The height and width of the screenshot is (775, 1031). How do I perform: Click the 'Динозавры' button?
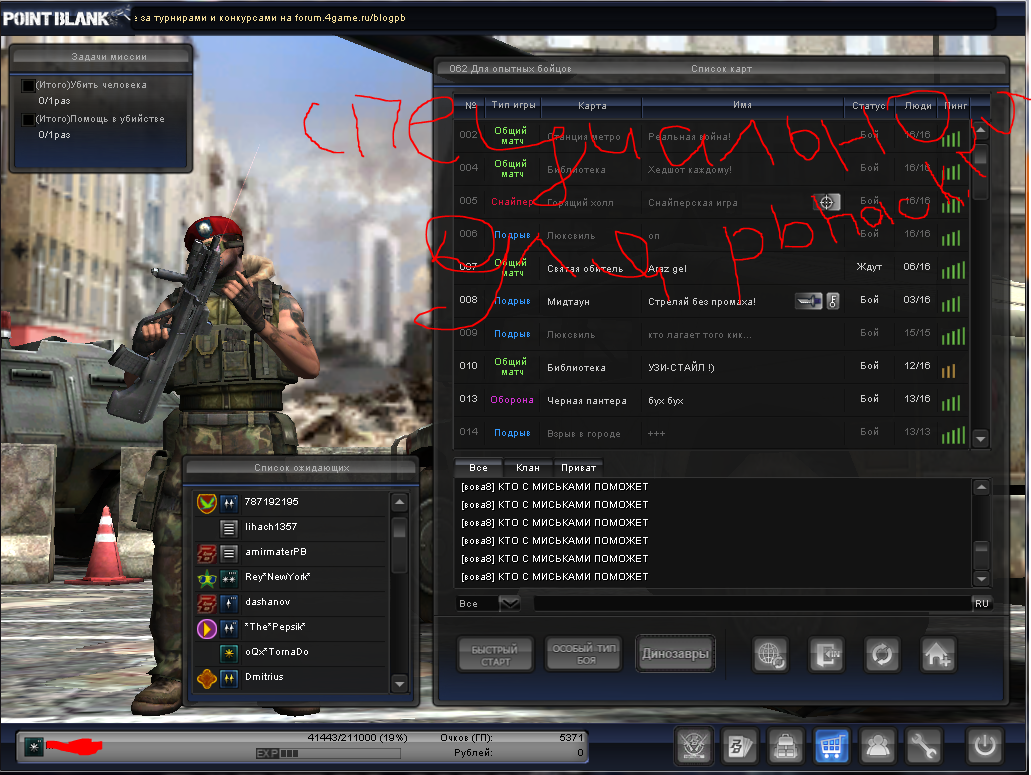coord(675,653)
